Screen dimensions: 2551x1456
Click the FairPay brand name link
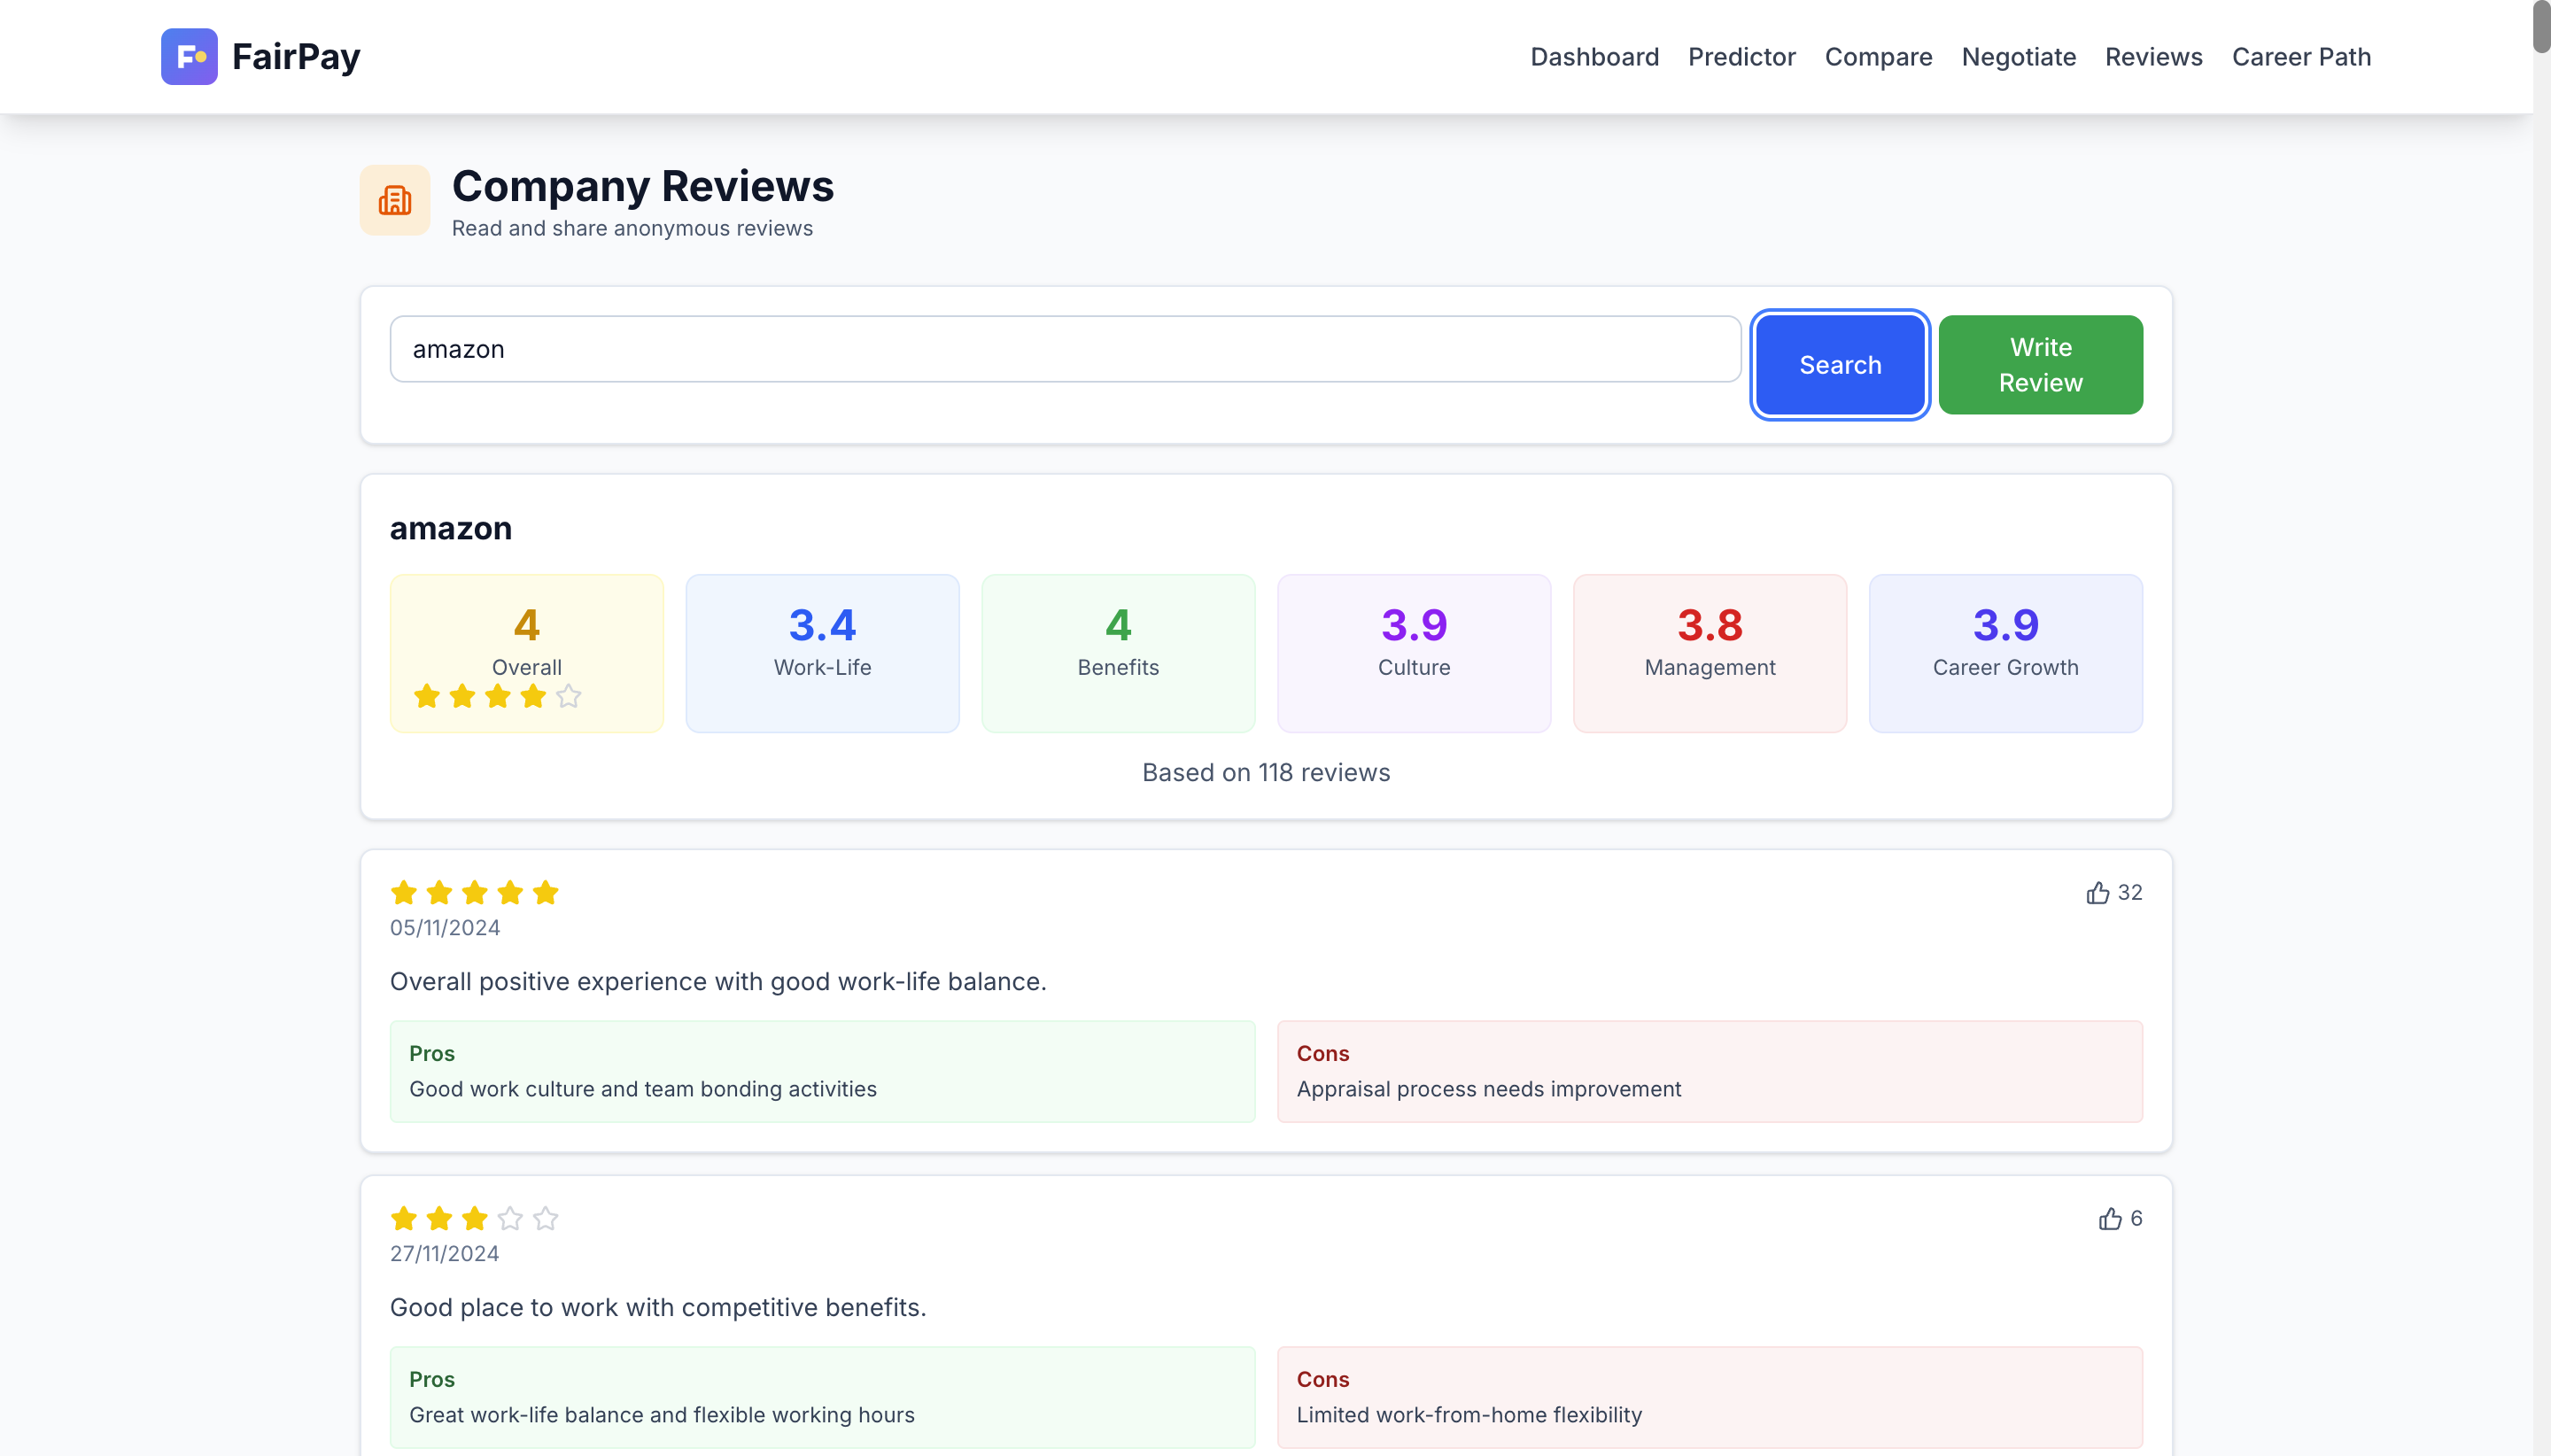pyautogui.click(x=296, y=57)
